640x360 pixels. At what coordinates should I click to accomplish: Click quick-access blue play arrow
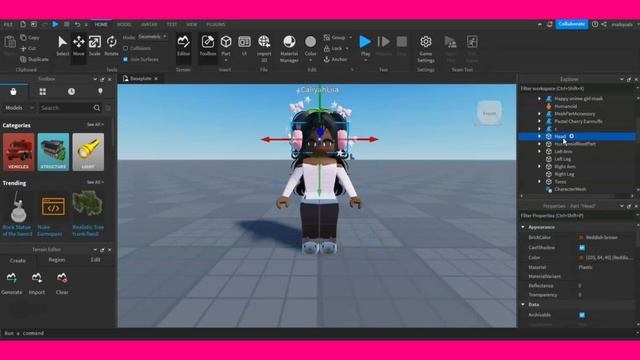pyautogui.click(x=55, y=24)
